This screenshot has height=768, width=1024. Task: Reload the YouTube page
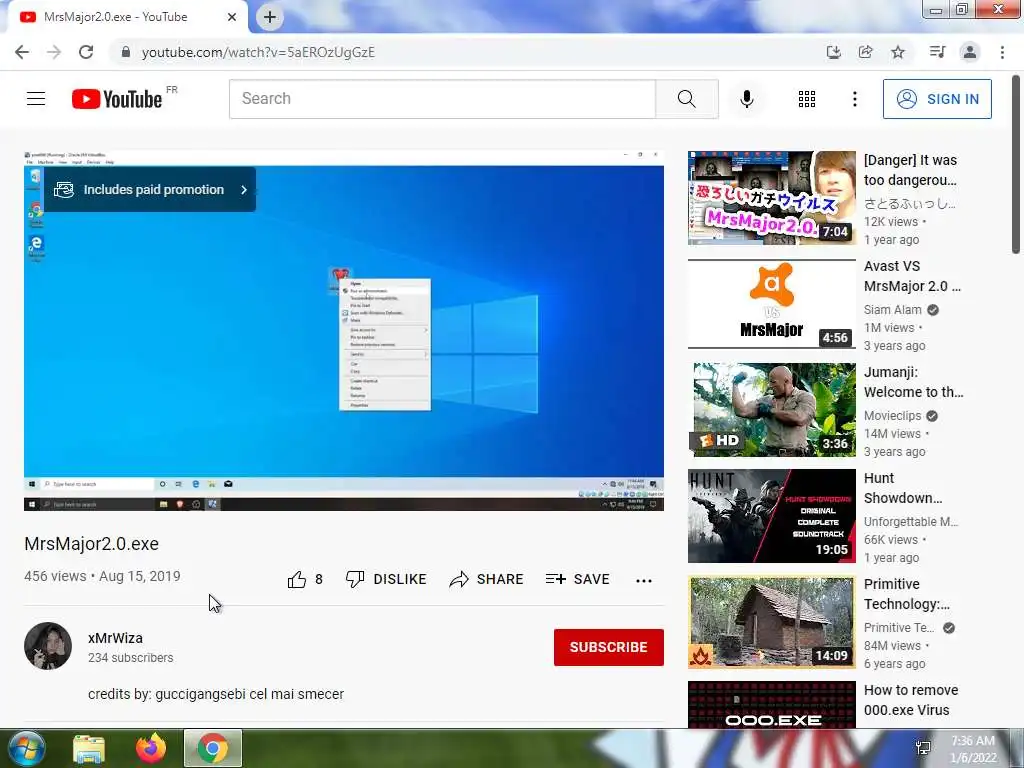86,52
